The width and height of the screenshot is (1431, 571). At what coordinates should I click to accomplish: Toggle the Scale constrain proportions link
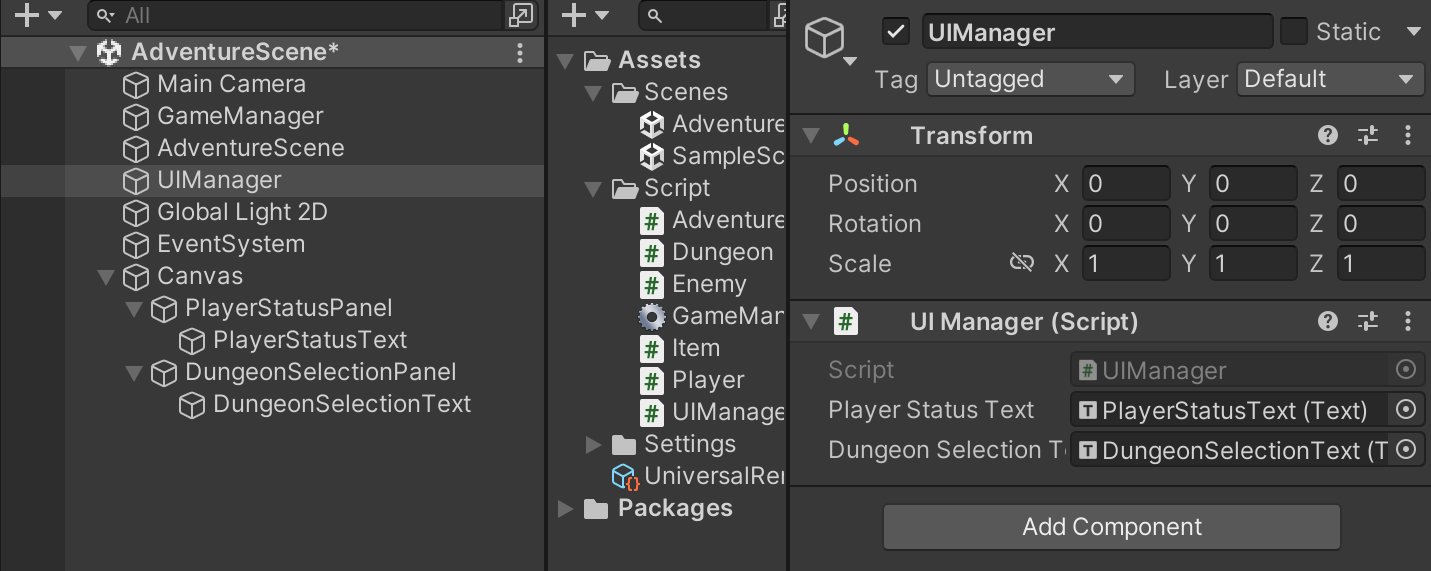point(1021,263)
